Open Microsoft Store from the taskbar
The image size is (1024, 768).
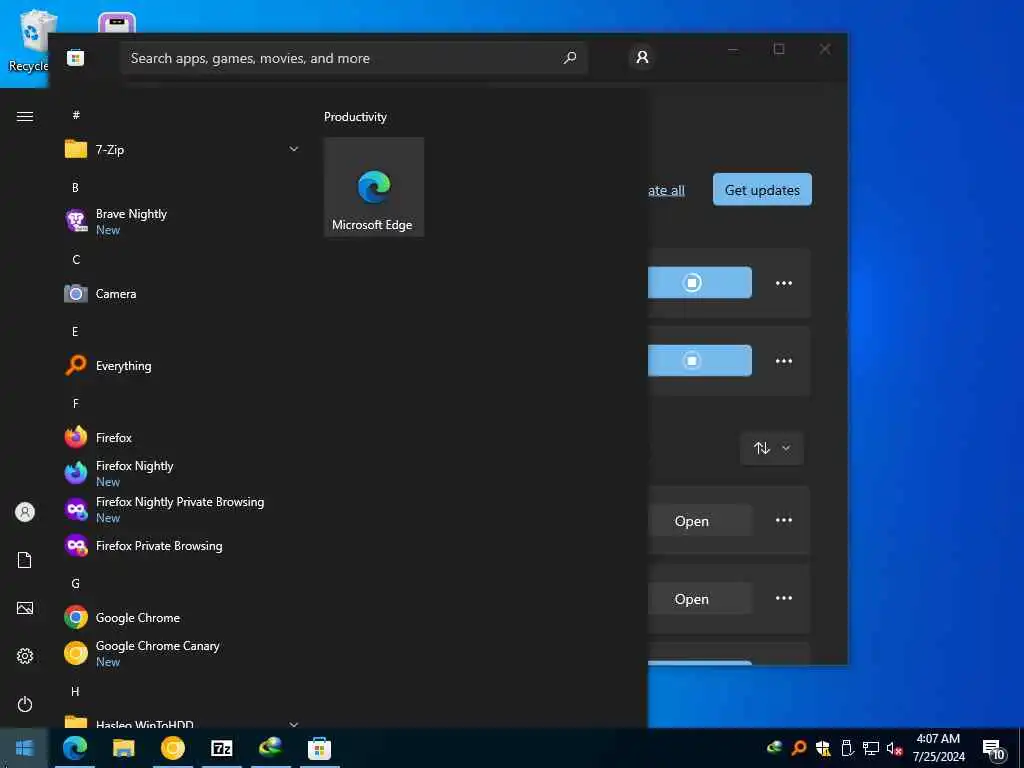coord(319,748)
